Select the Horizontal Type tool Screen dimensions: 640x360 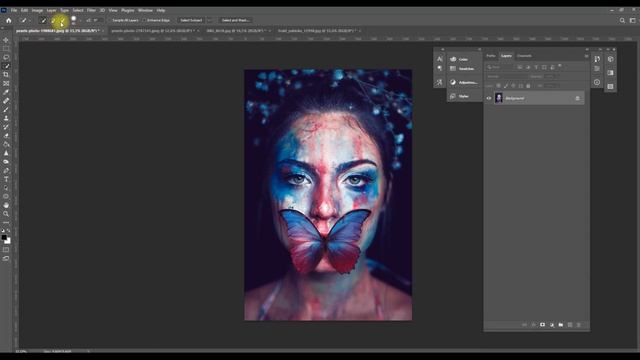(6, 179)
